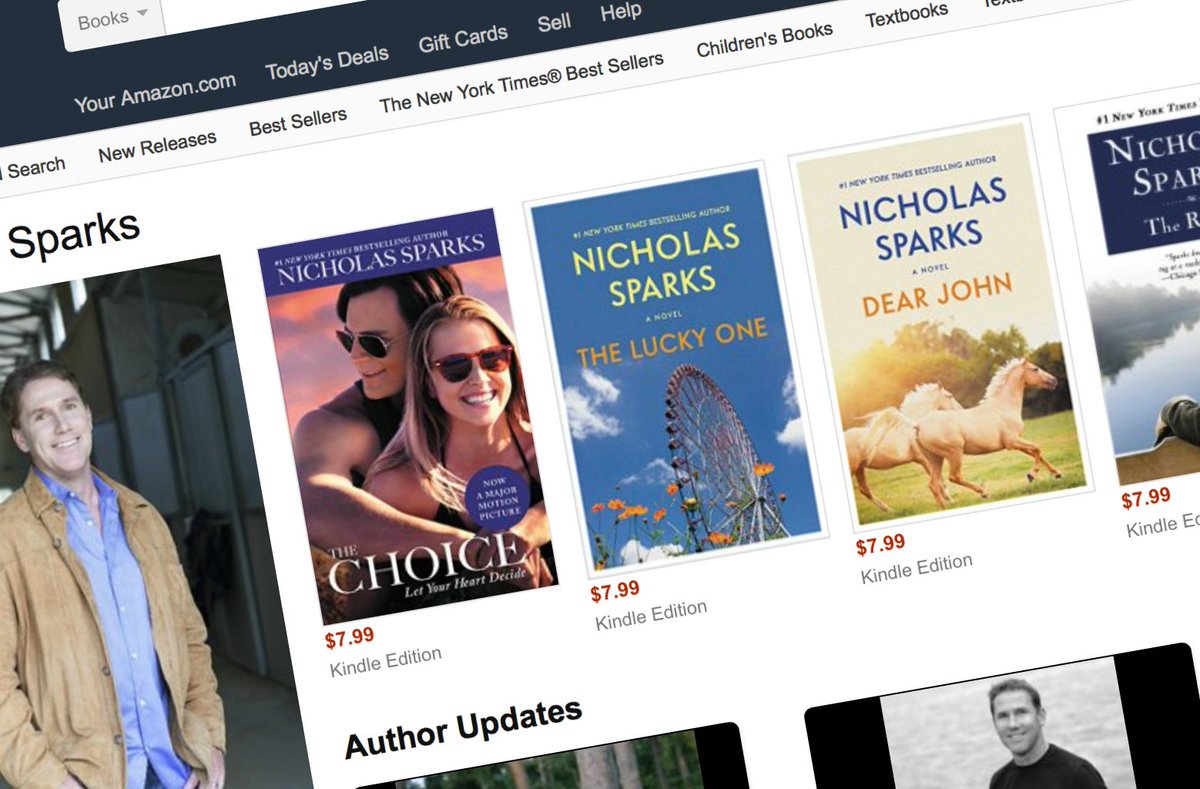
Task: Select the Sell menu item
Action: click(554, 22)
